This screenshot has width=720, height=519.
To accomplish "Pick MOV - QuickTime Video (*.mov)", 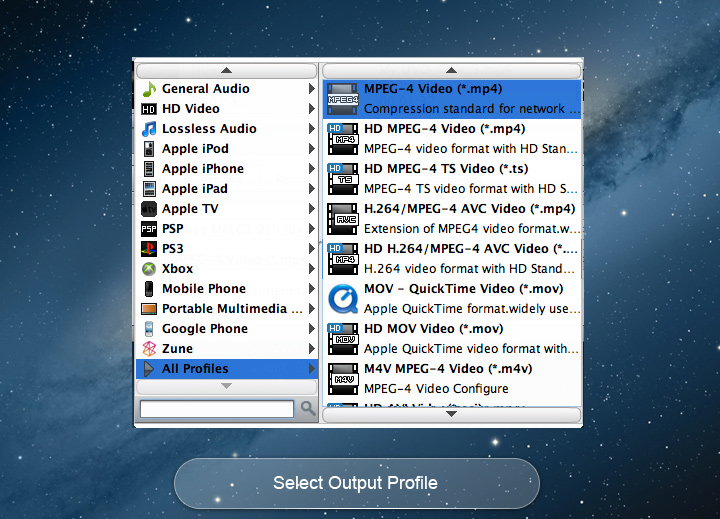I will click(x=452, y=299).
